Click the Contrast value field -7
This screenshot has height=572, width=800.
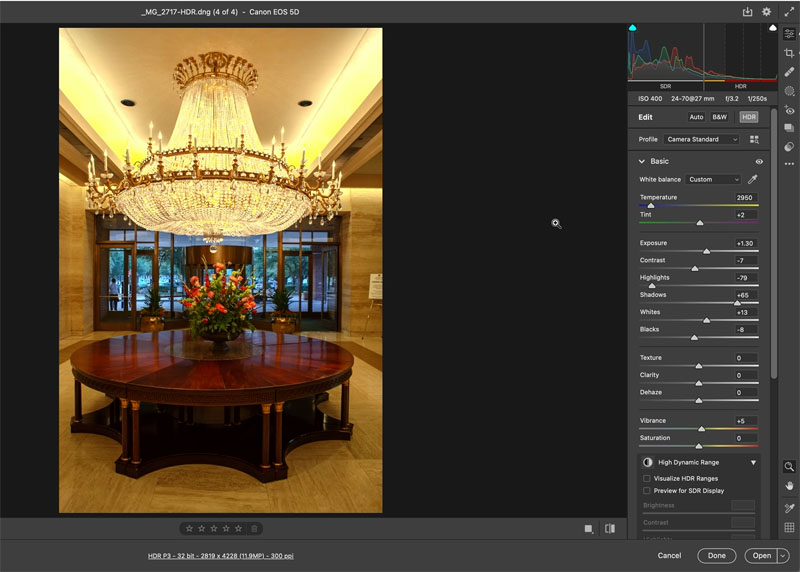point(744,260)
